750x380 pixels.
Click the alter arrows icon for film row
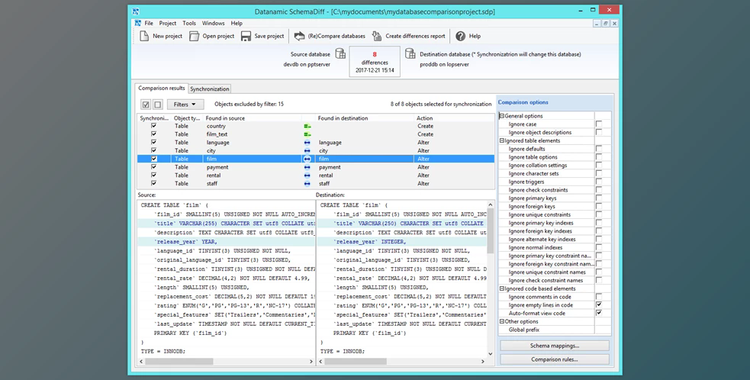(307, 159)
